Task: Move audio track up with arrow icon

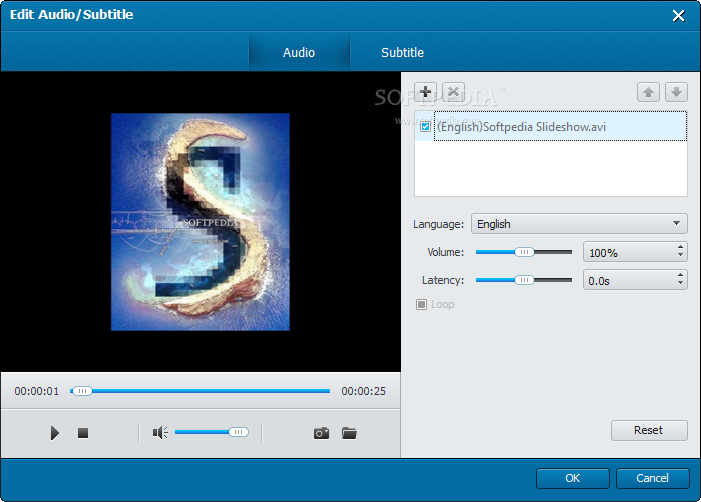Action: (648, 93)
